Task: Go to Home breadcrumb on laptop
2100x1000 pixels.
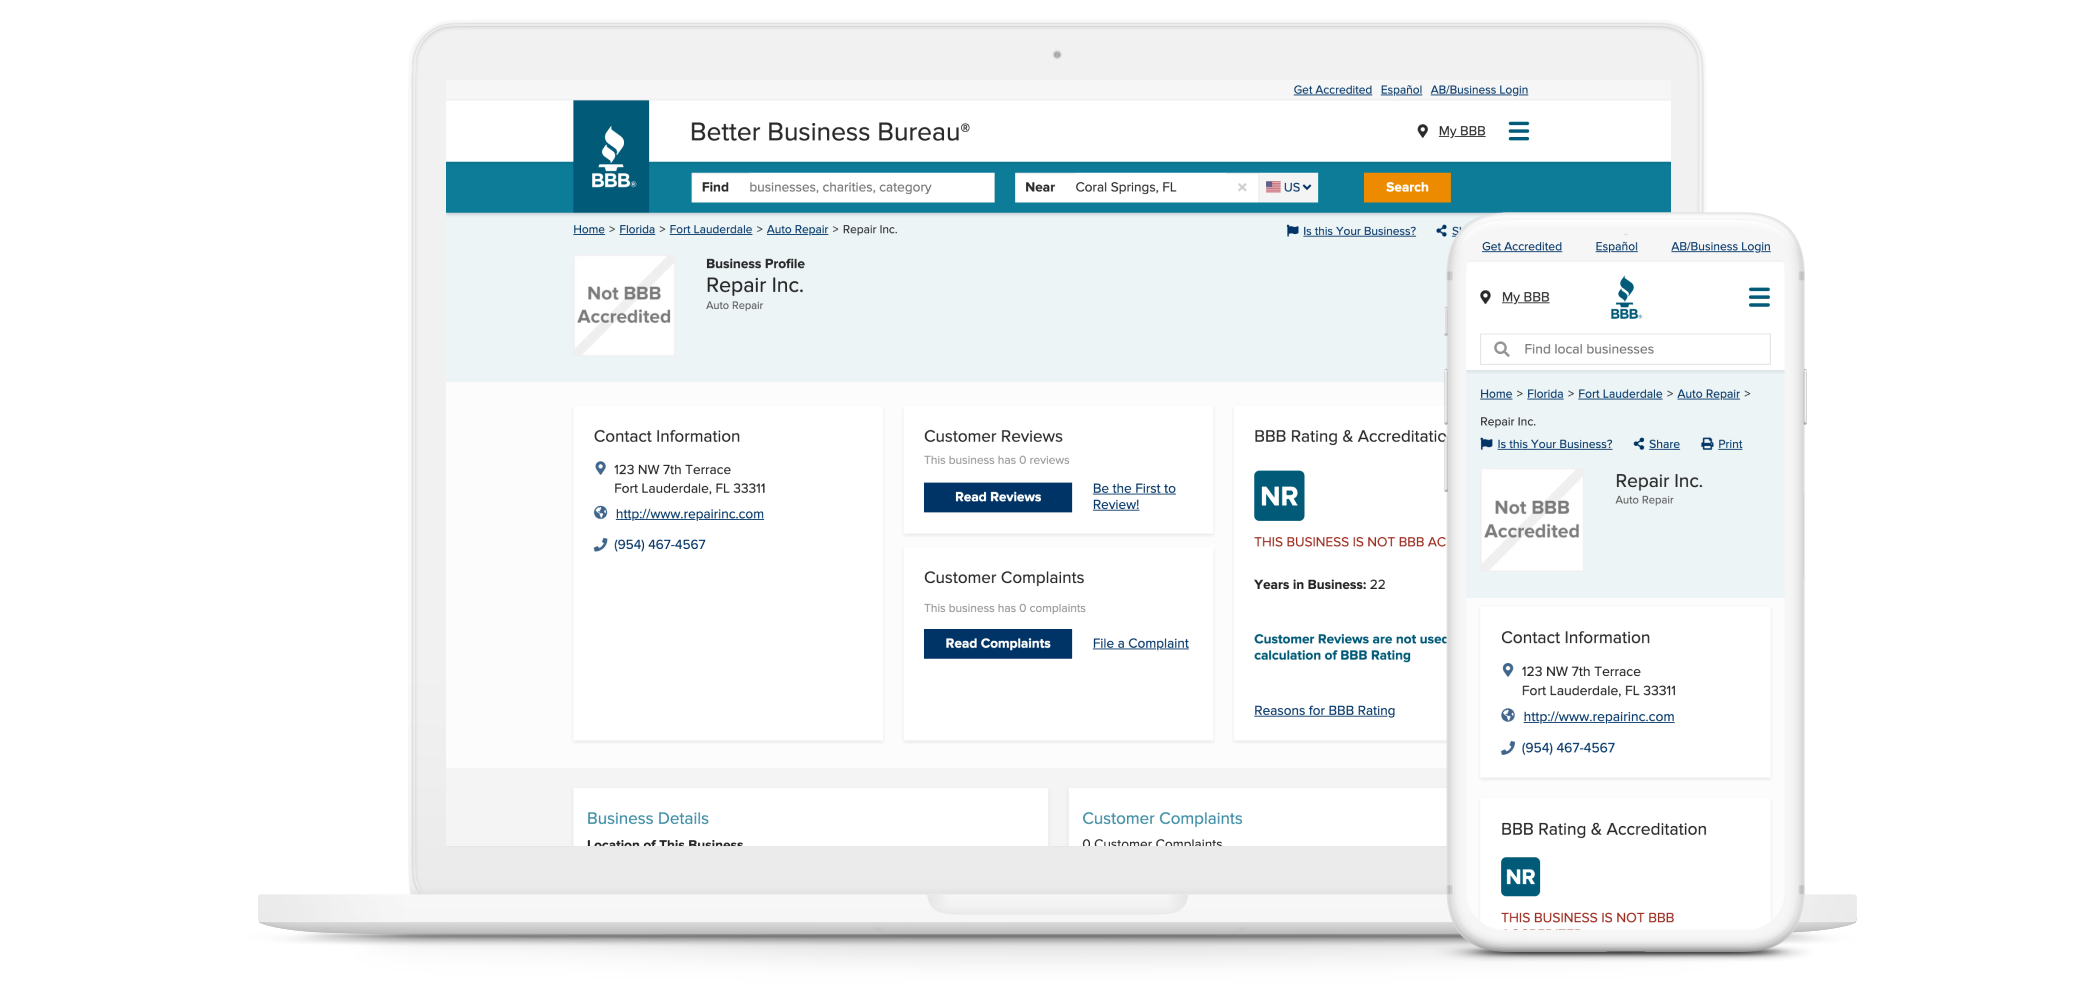Action: point(589,230)
